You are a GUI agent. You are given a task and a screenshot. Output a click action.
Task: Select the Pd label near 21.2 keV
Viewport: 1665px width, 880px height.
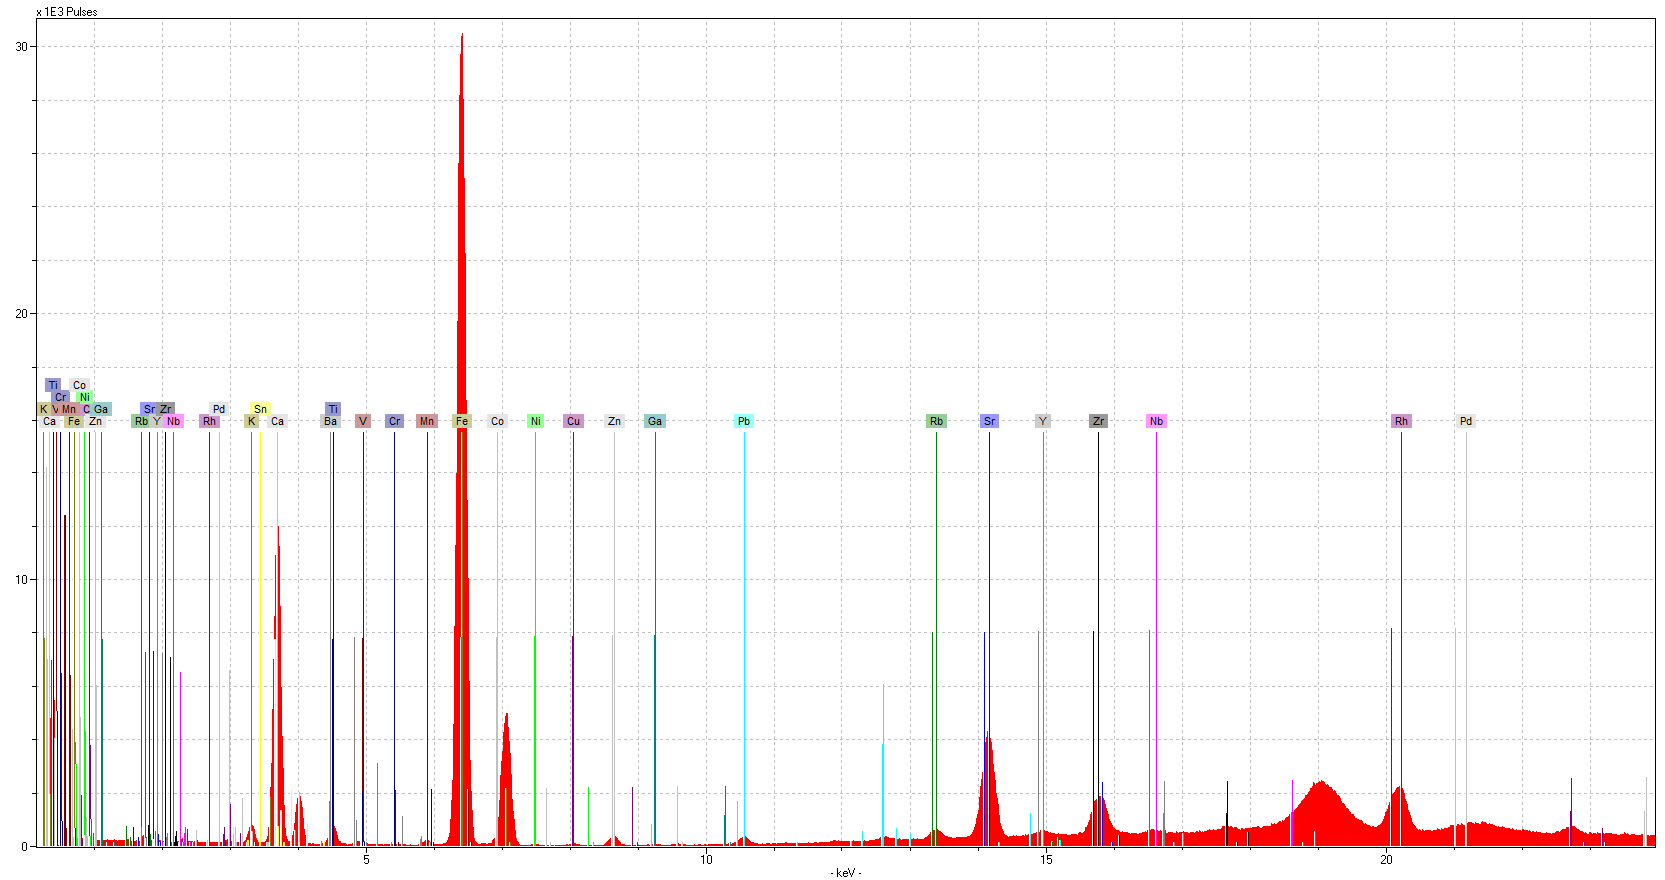point(1466,421)
